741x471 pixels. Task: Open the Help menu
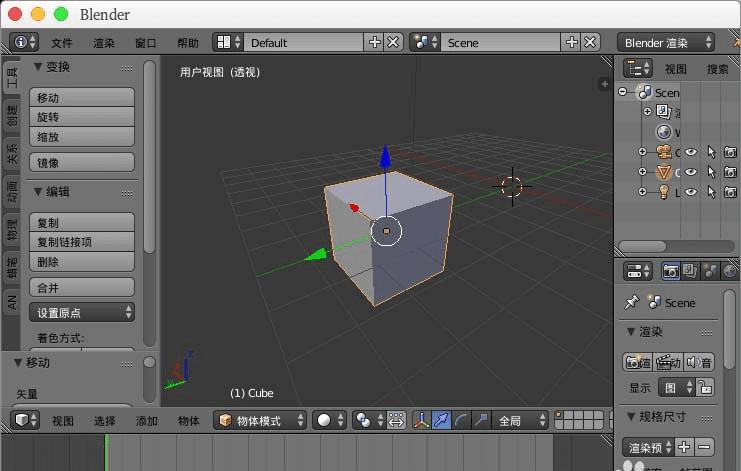[x=188, y=43]
